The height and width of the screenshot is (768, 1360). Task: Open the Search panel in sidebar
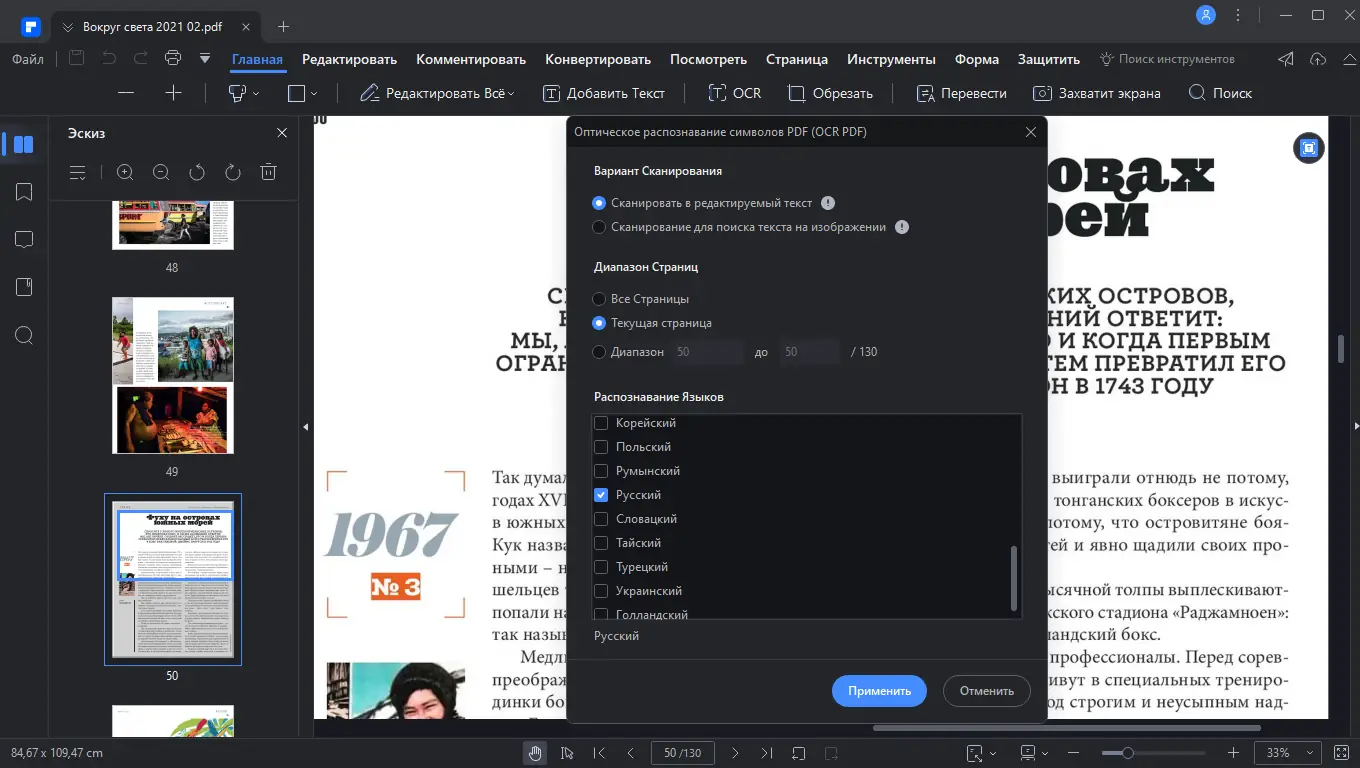pyautogui.click(x=22, y=335)
